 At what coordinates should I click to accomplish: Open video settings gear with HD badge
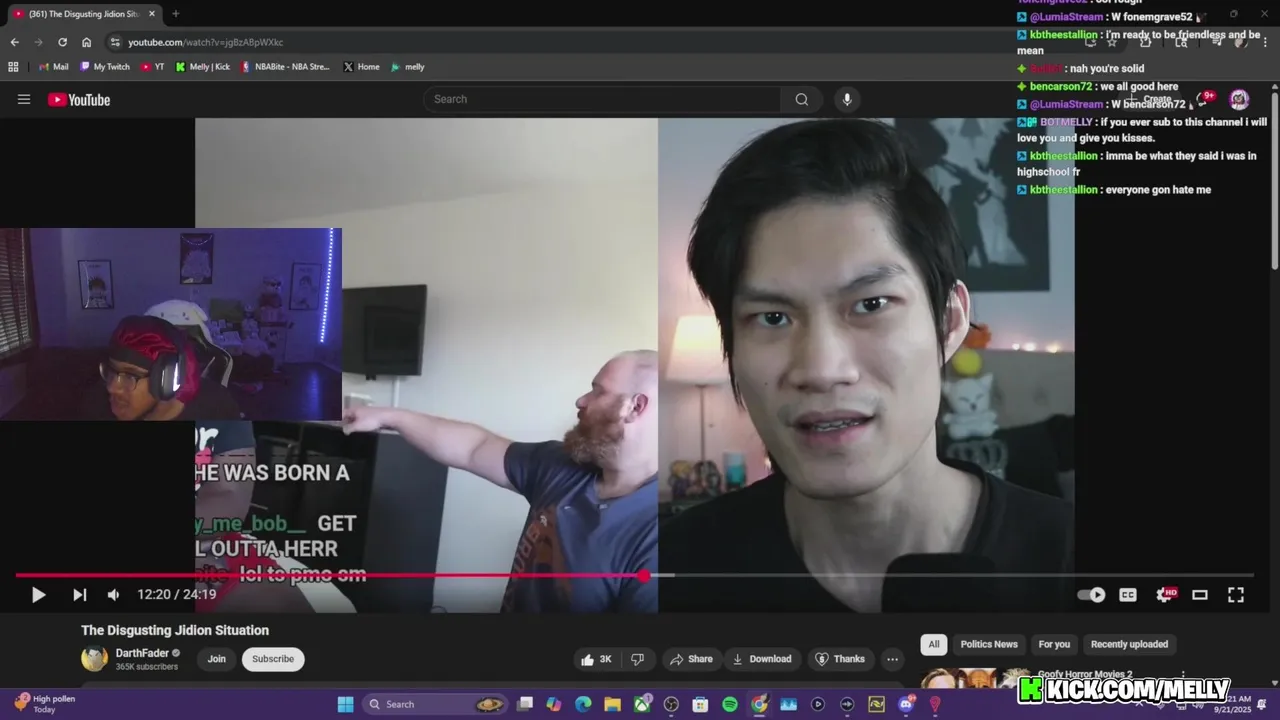click(x=1166, y=594)
